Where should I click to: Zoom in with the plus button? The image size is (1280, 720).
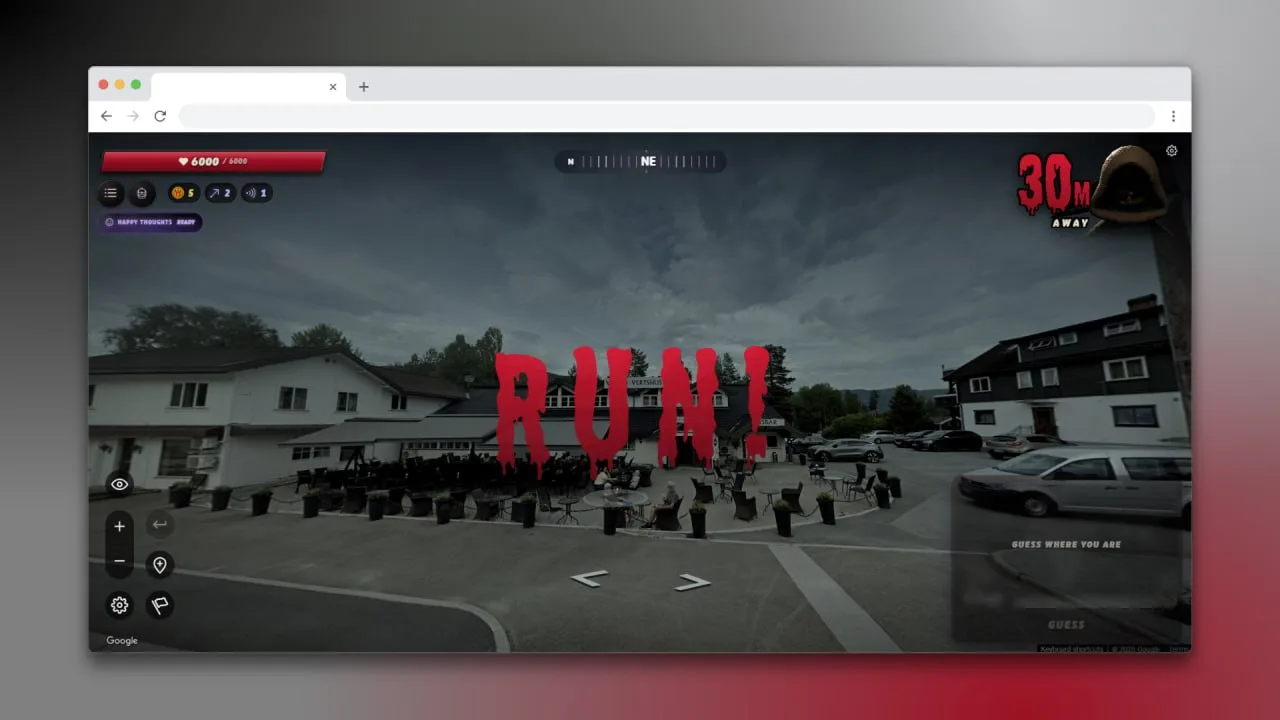click(120, 526)
